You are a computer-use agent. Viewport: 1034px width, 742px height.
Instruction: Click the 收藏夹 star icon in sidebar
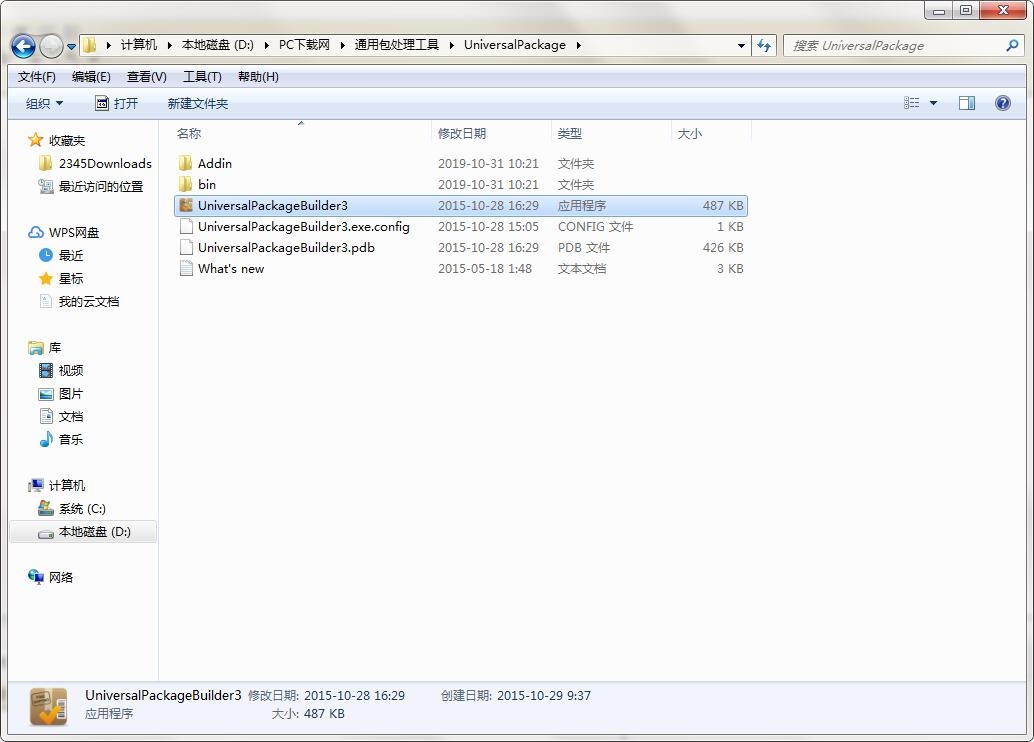[36, 140]
